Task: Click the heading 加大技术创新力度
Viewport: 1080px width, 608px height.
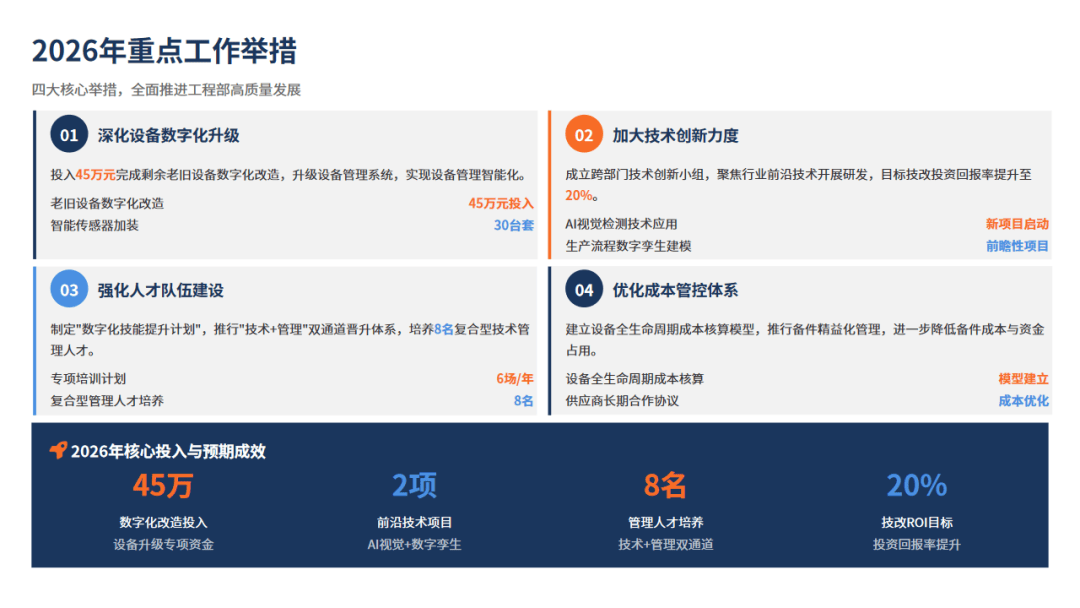Action: [675, 135]
